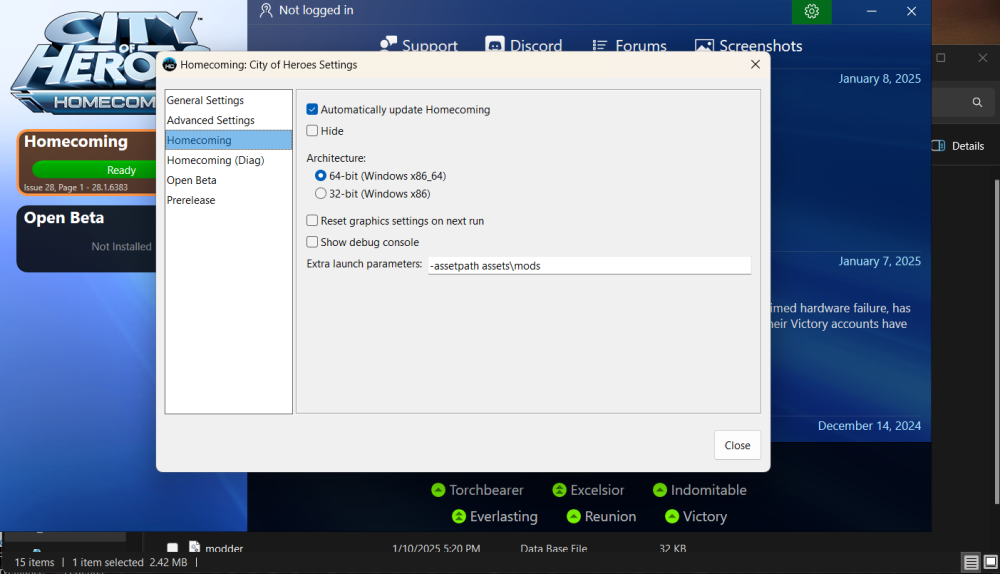The image size is (1000, 574).
Task: Uncheck Automatically update Homecoming
Action: click(x=313, y=110)
